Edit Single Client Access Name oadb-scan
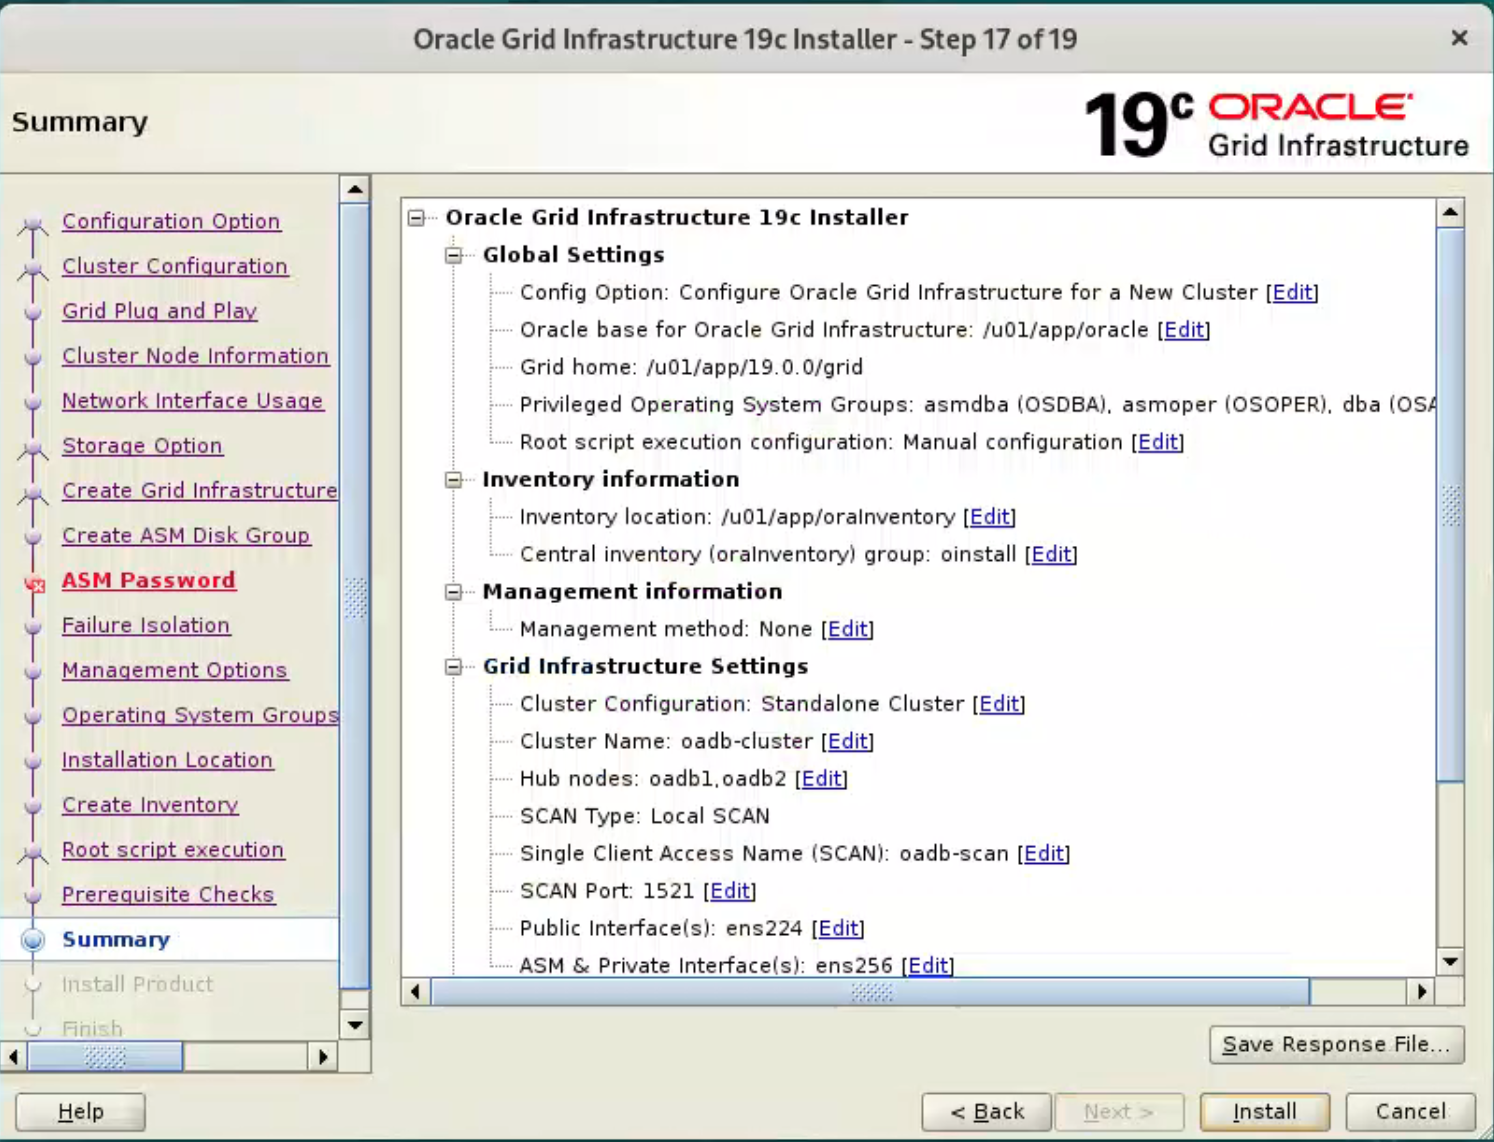The image size is (1494, 1142). coord(1044,853)
